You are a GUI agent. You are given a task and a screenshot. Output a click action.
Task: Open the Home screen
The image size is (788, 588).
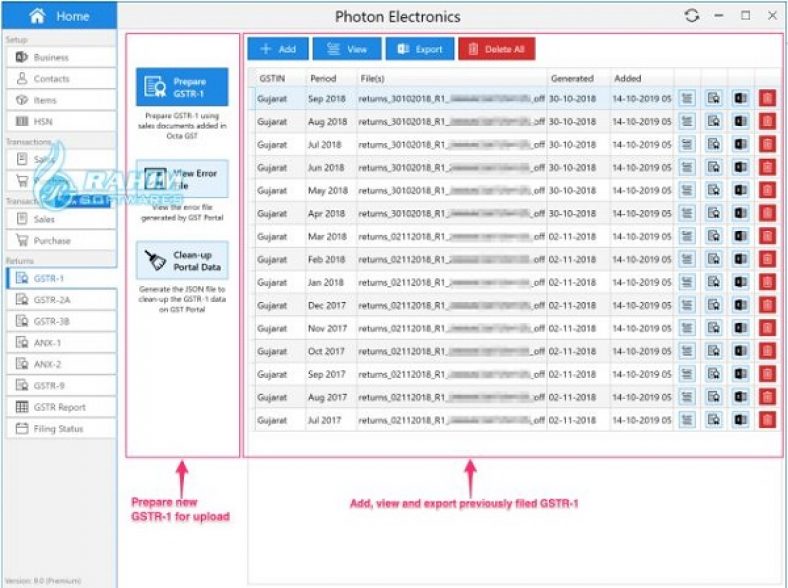coord(59,16)
